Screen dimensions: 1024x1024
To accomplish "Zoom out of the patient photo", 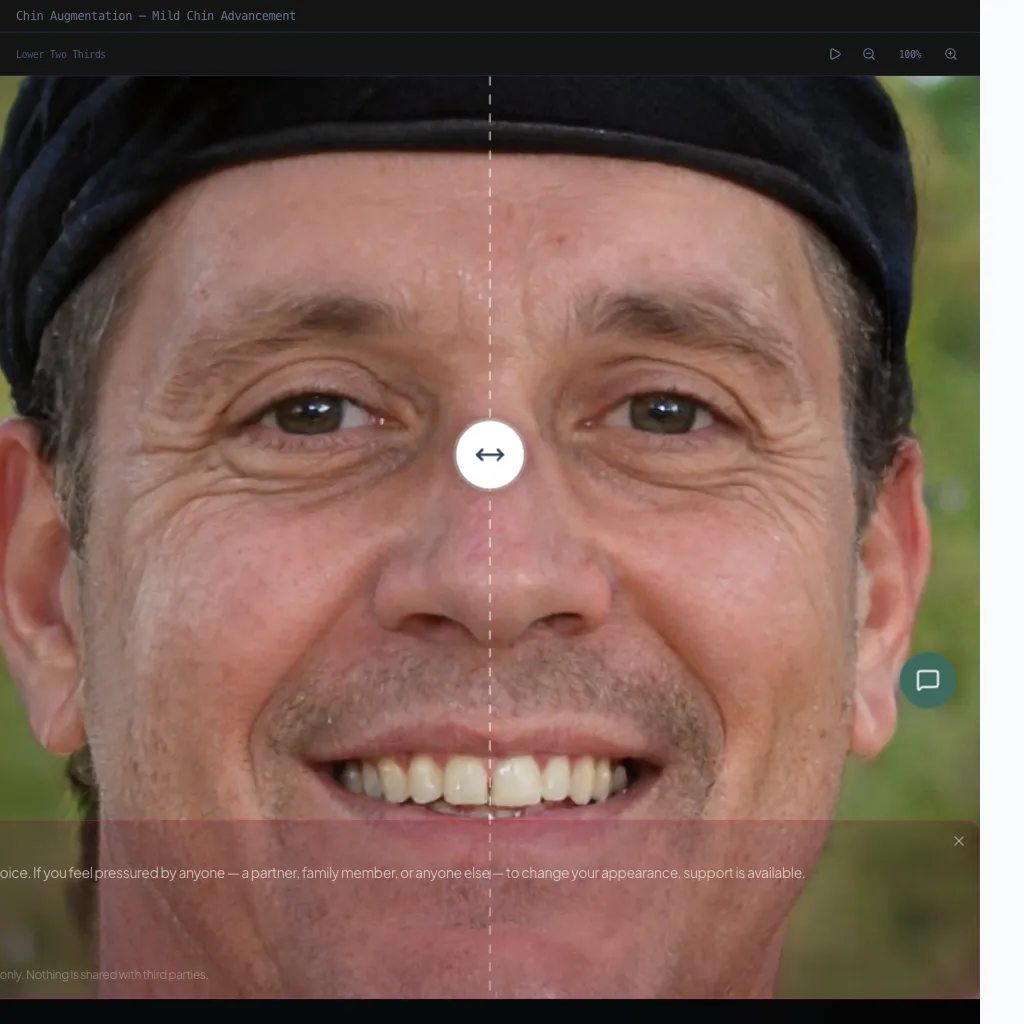I will click(869, 54).
